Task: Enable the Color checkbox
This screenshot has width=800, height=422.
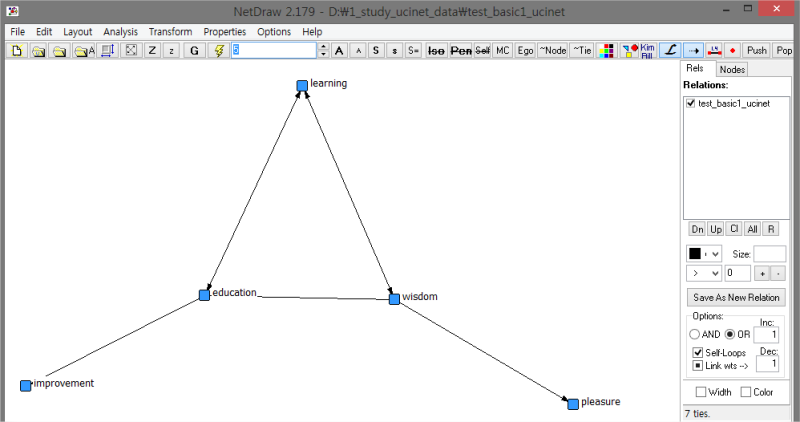Action: (x=746, y=392)
